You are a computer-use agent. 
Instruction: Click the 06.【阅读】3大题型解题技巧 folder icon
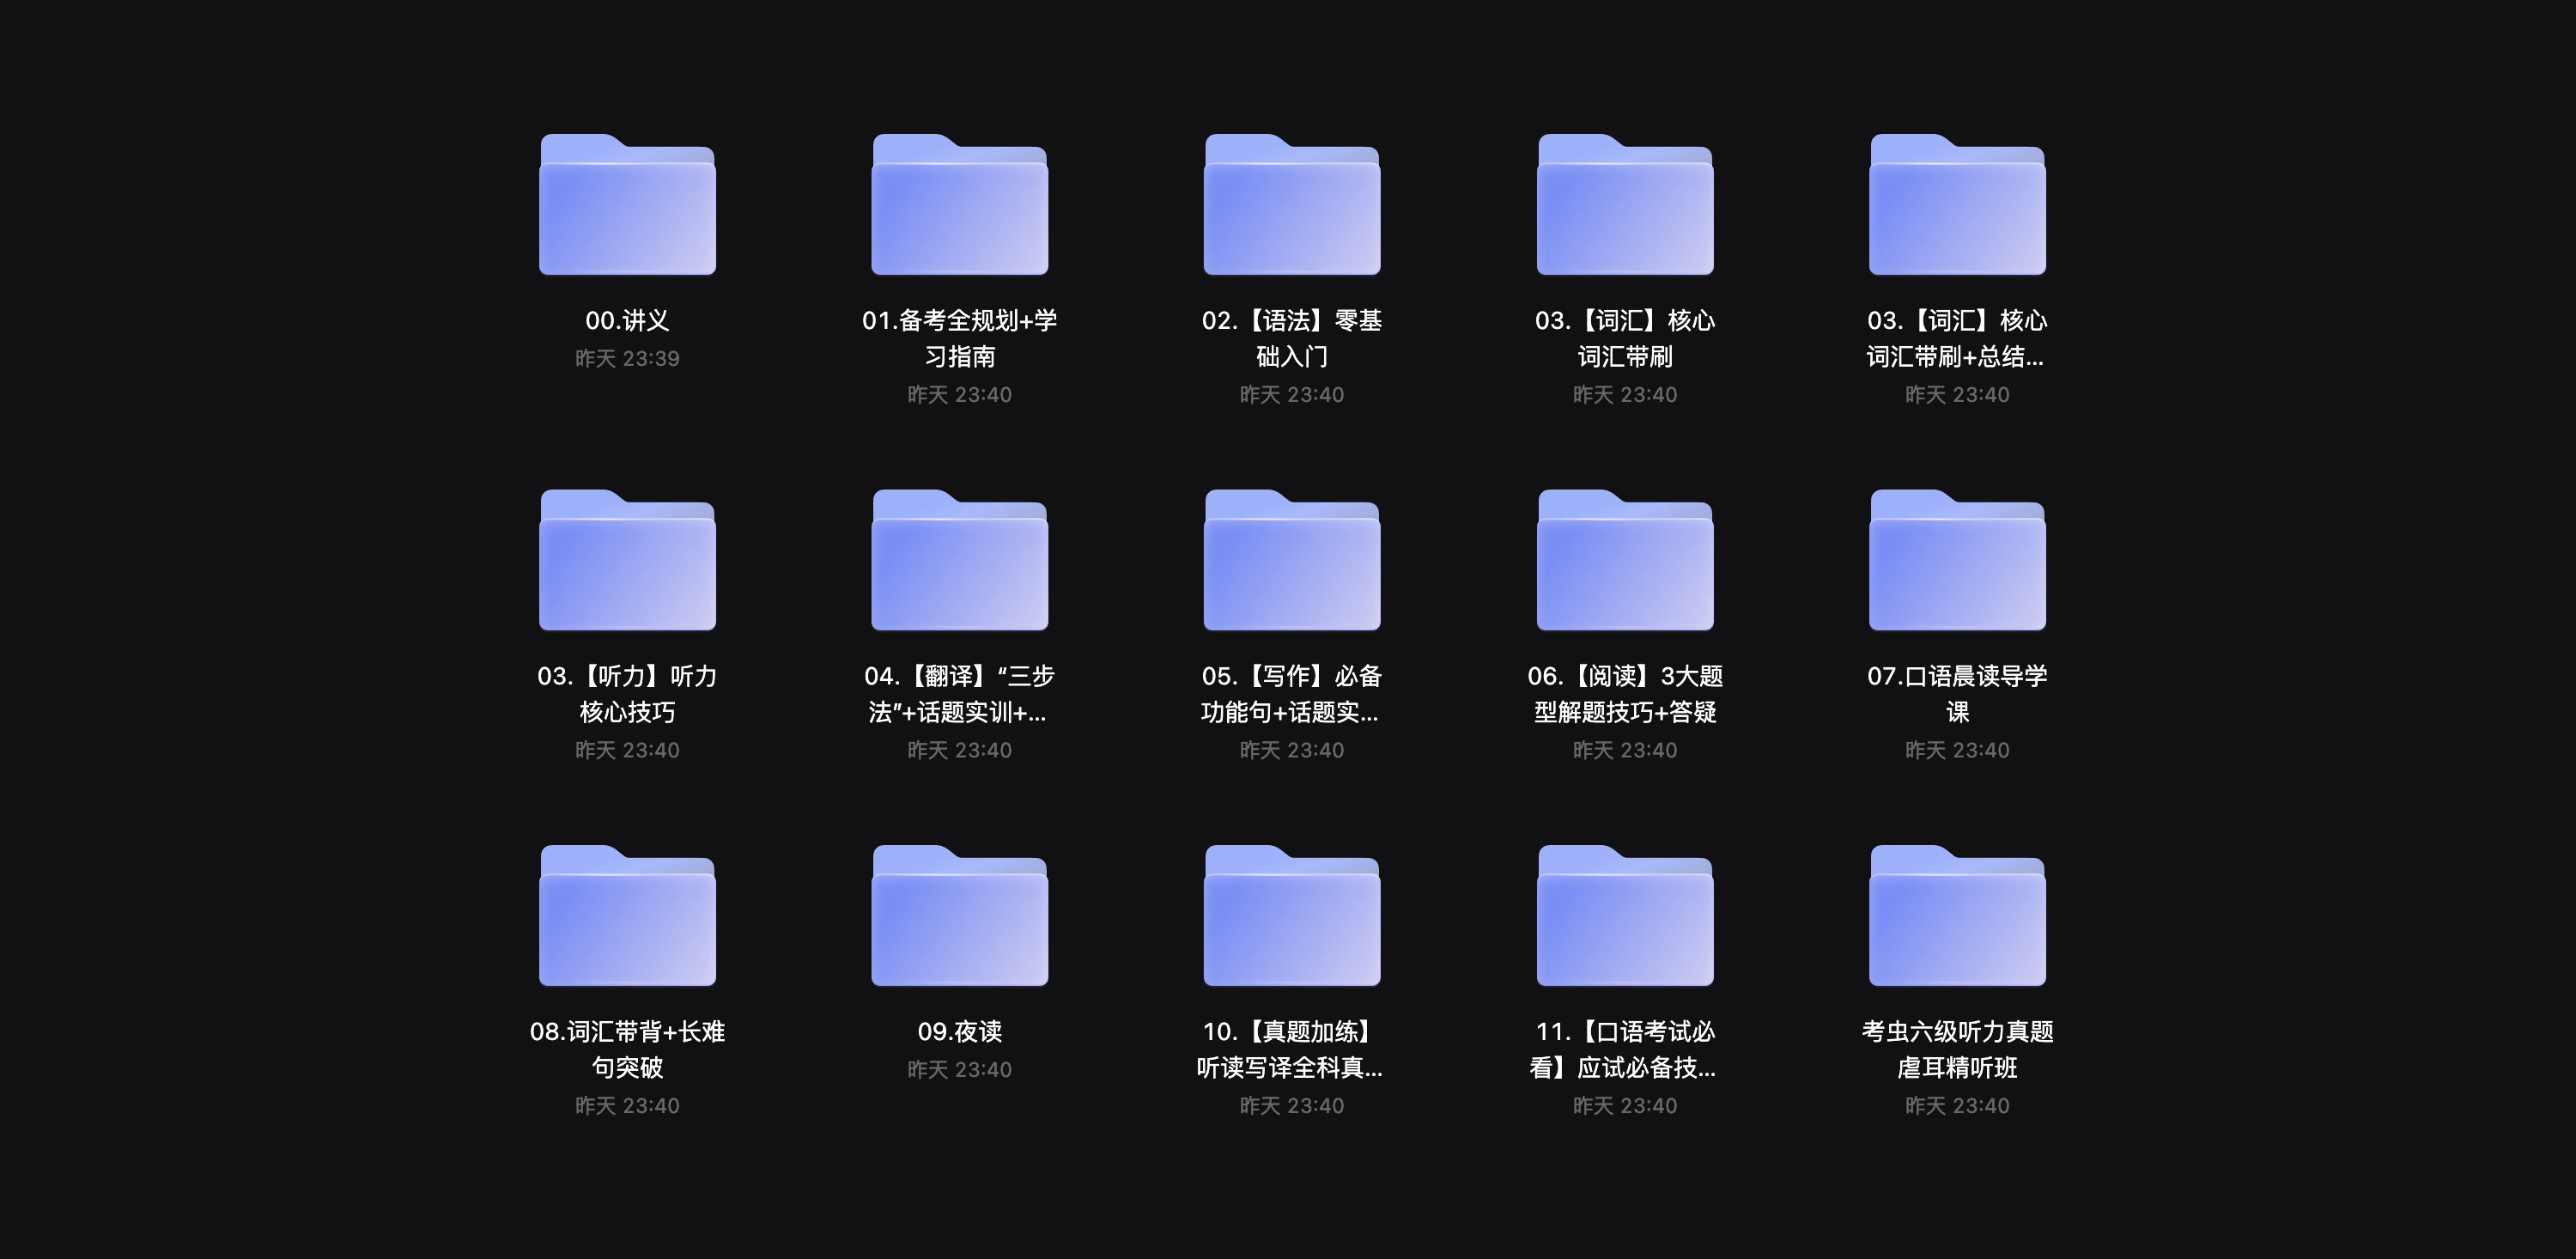pos(1625,560)
